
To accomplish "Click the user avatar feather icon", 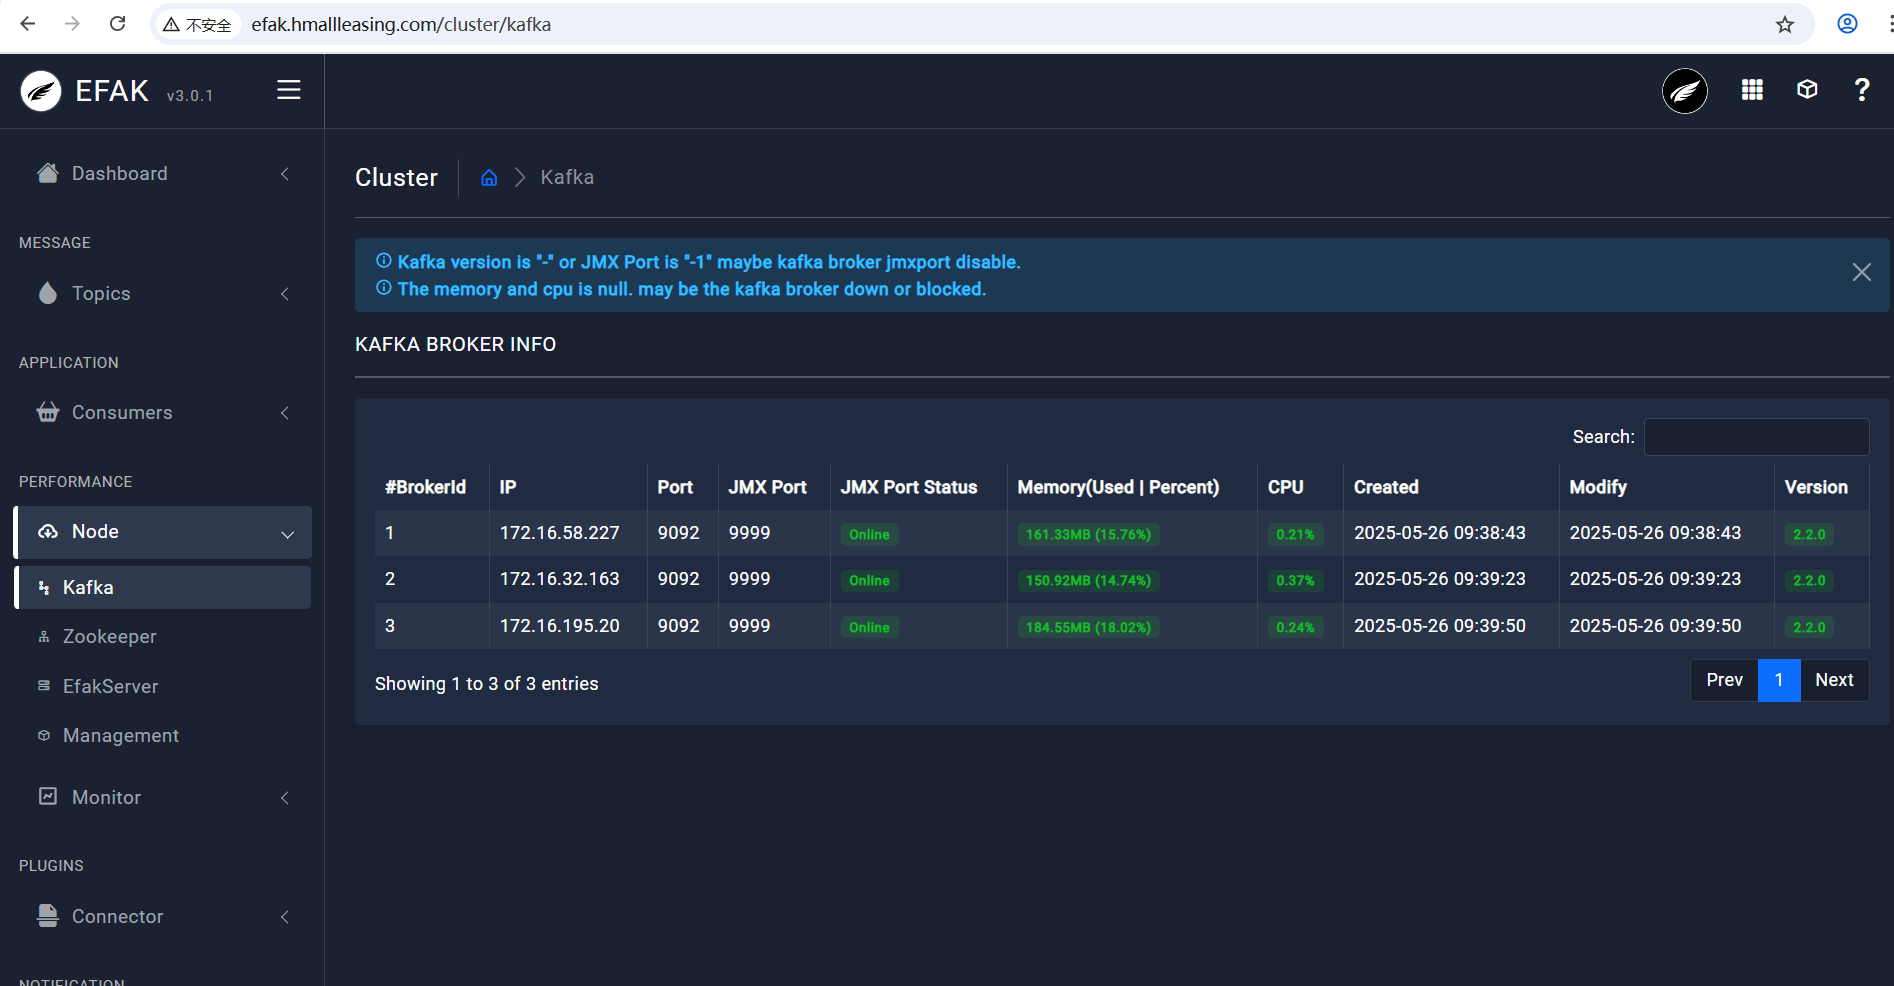I will (x=1684, y=91).
